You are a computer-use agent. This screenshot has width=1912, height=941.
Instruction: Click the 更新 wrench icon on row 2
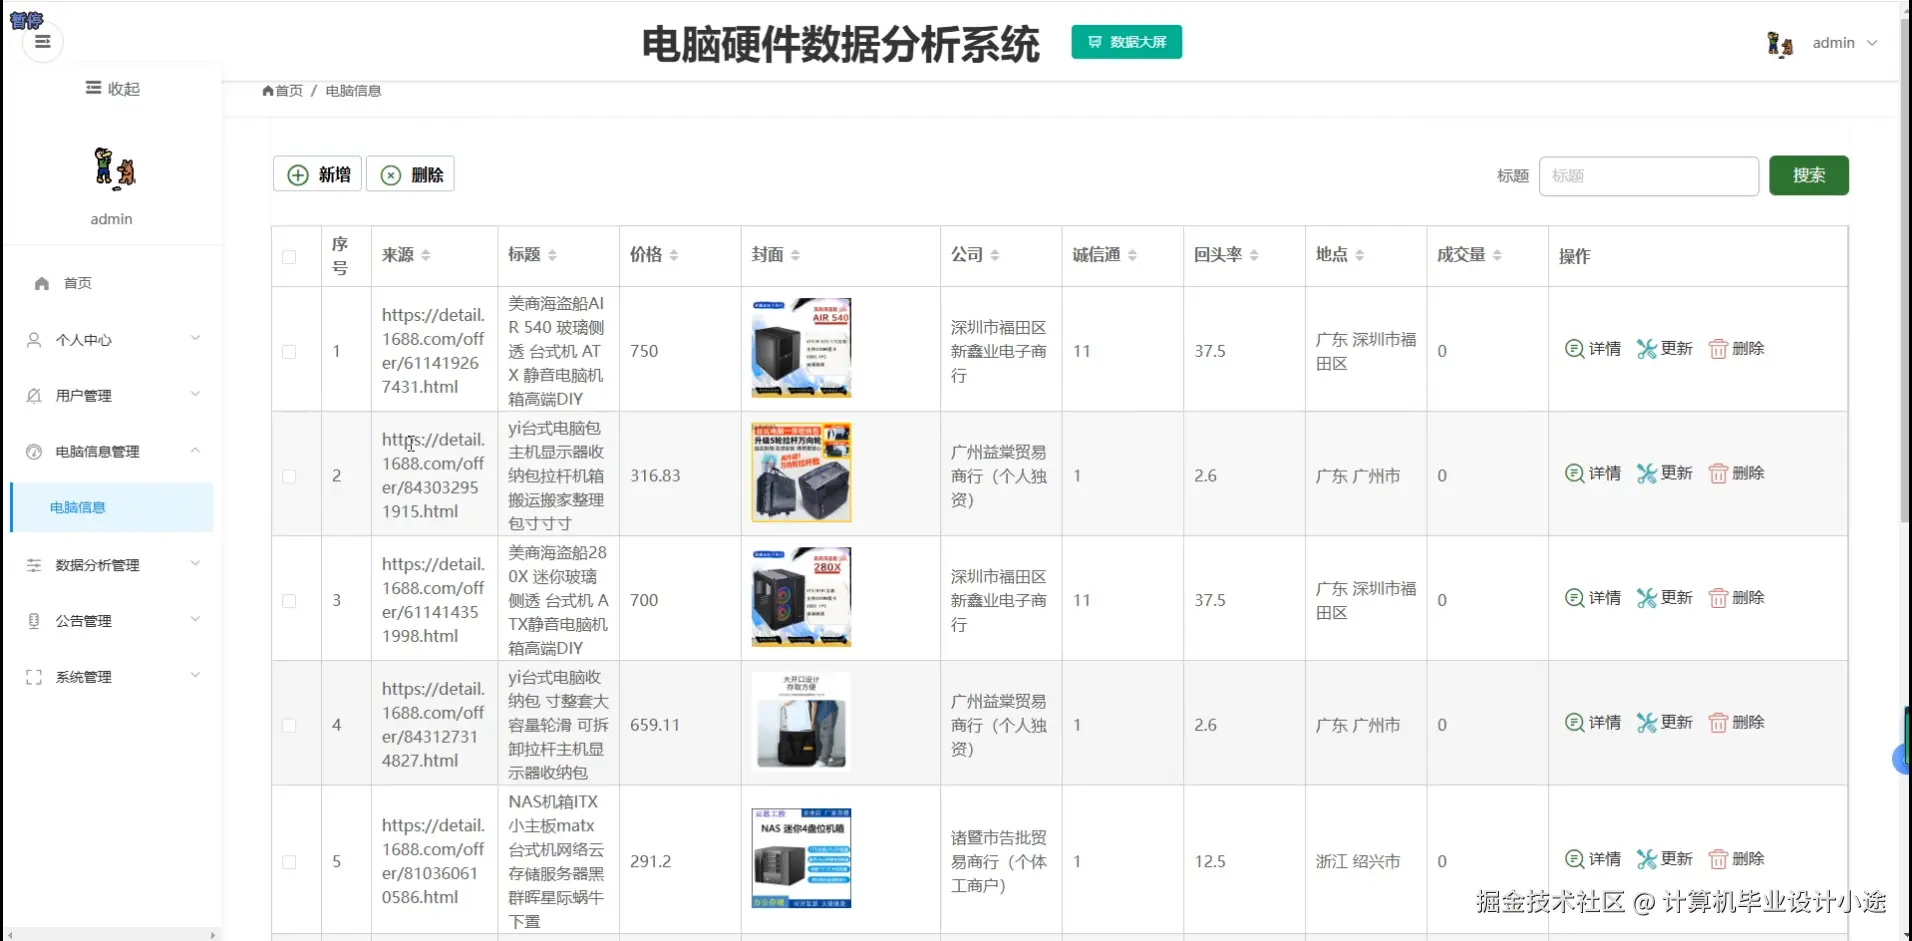click(1647, 473)
